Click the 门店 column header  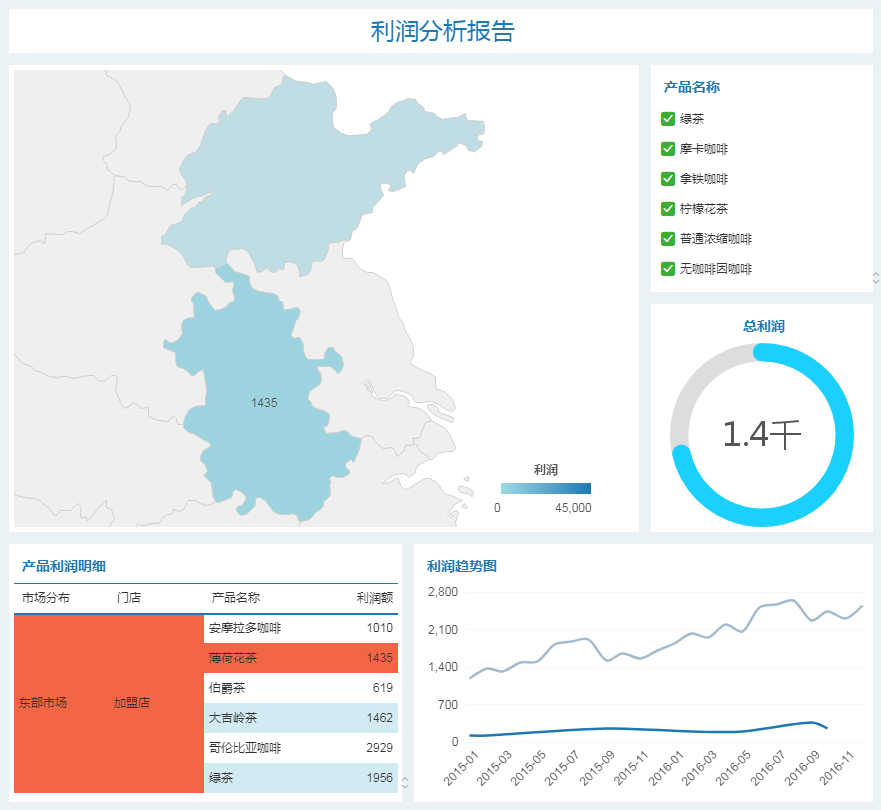pyautogui.click(x=129, y=598)
